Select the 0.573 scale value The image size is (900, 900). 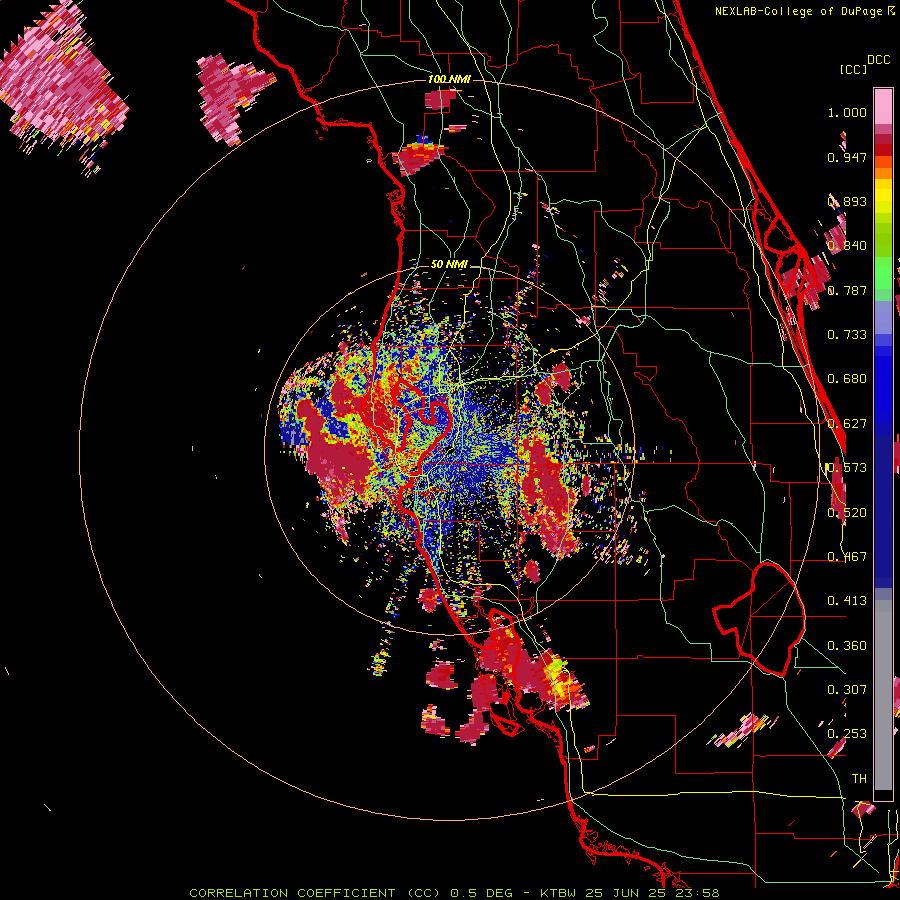847,468
